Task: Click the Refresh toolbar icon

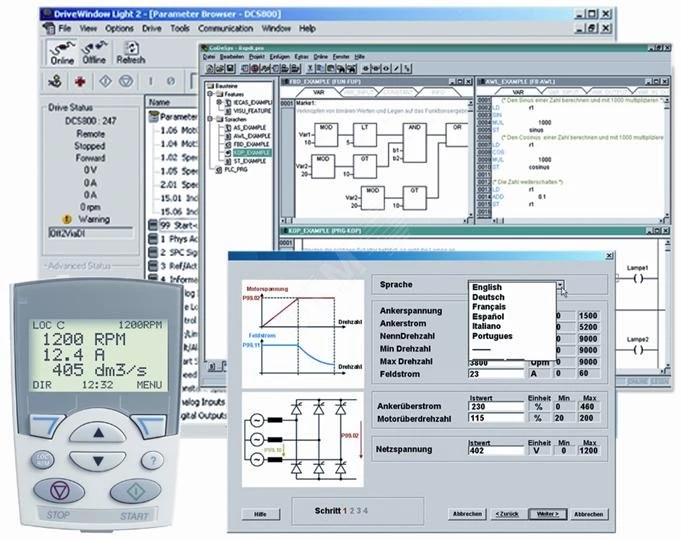Action: (131, 53)
